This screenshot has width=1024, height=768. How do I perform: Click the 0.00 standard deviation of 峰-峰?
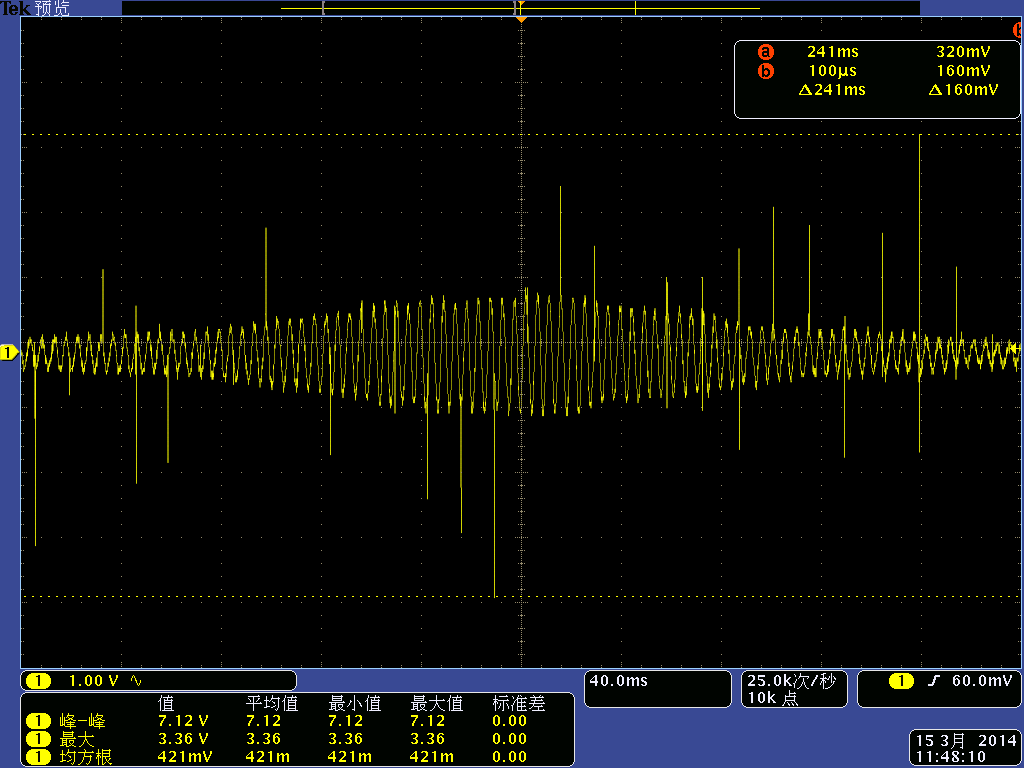(509, 721)
